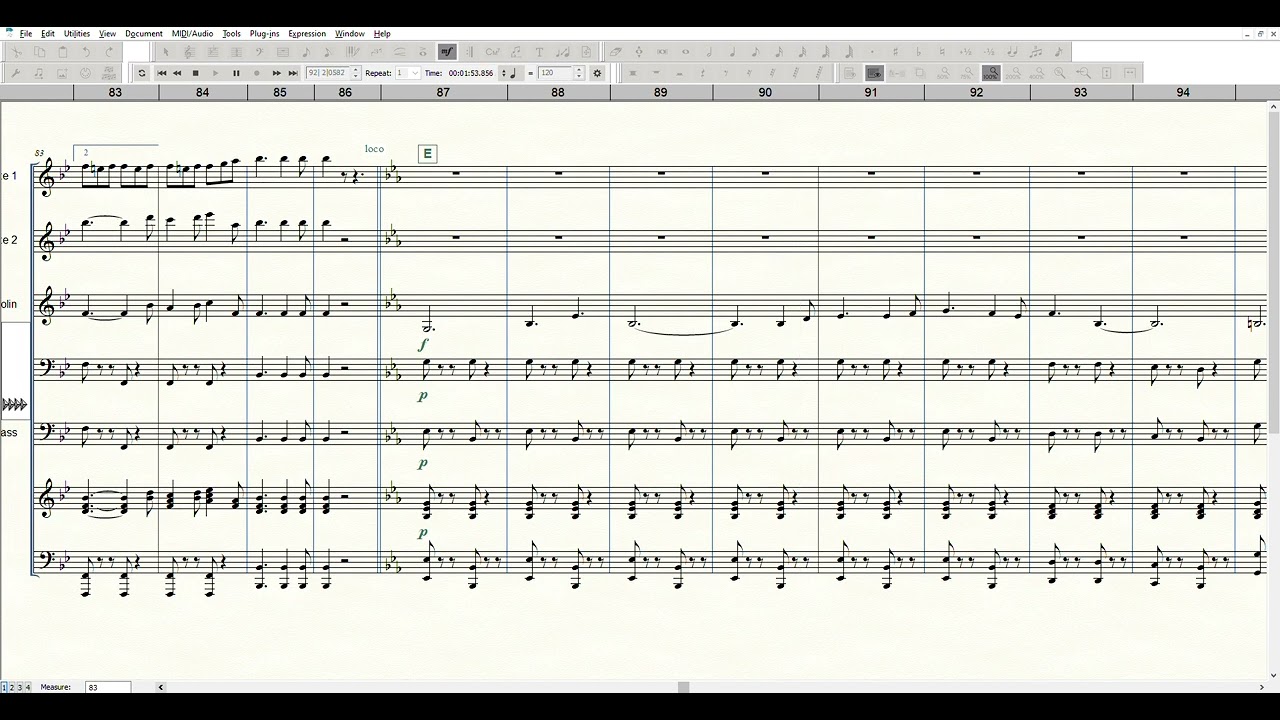Click the grace note icon
The height and width of the screenshot is (720, 1280).
(1058, 52)
